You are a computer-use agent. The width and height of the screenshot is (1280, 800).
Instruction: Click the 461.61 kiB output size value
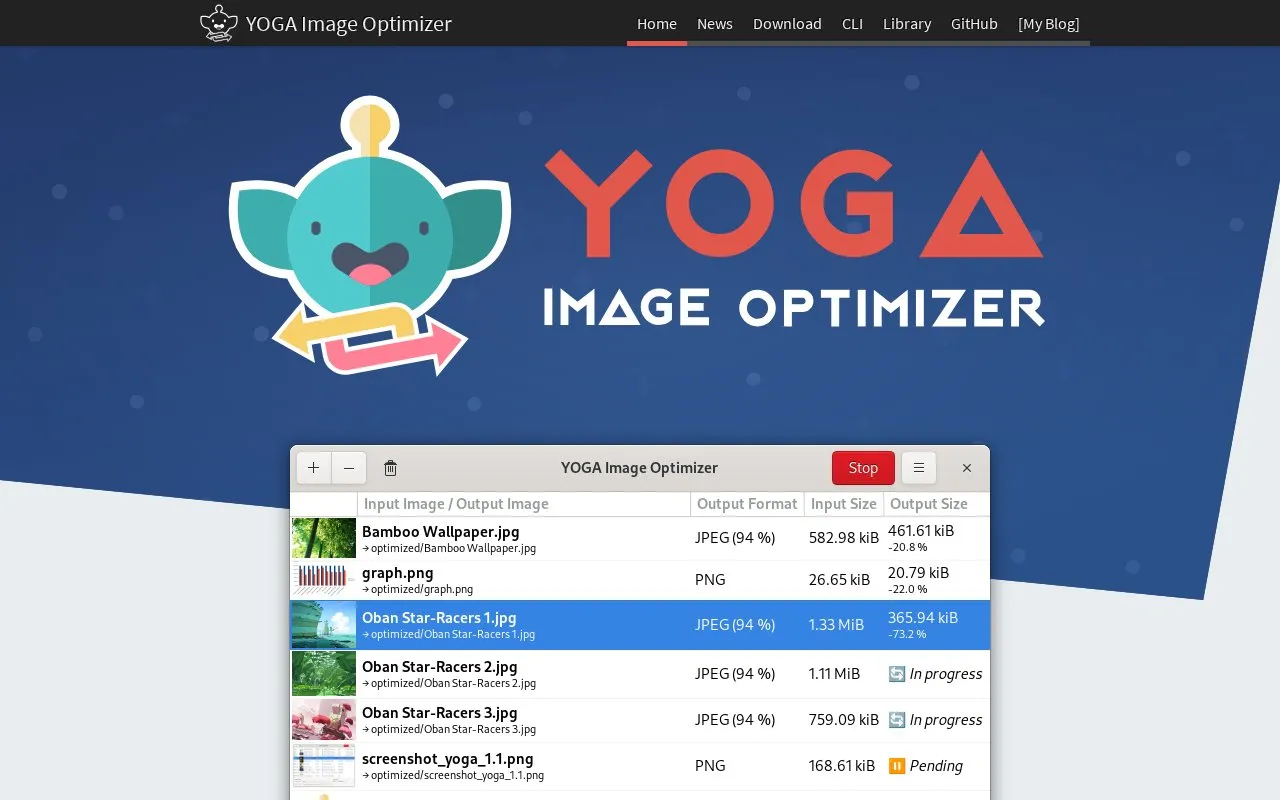click(x=921, y=531)
